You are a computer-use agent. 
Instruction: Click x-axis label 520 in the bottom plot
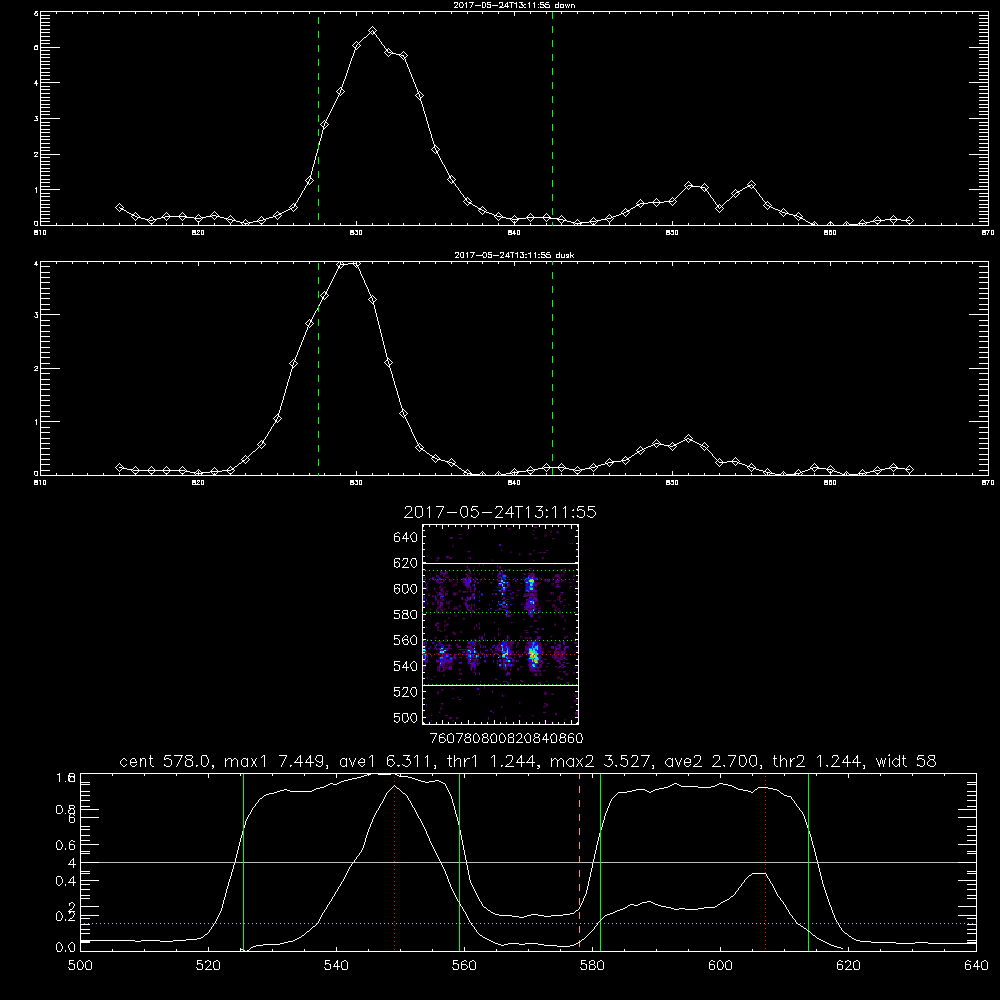click(208, 966)
